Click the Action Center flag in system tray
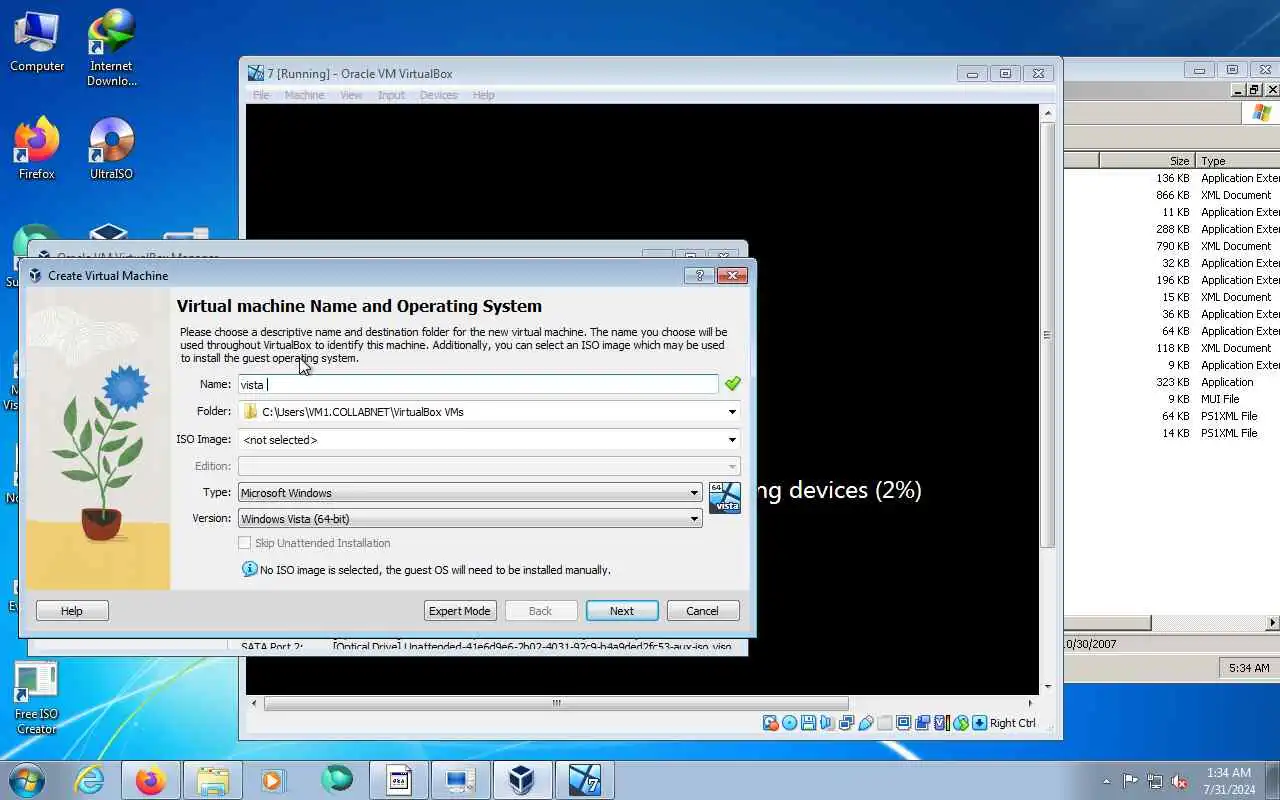This screenshot has width=1280, height=800. (1131, 781)
